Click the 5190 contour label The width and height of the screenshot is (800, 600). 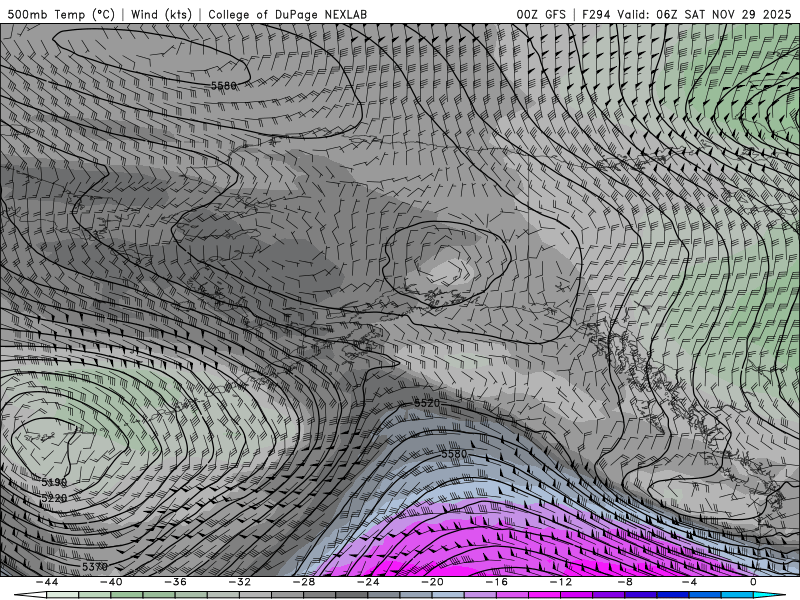pyautogui.click(x=54, y=482)
